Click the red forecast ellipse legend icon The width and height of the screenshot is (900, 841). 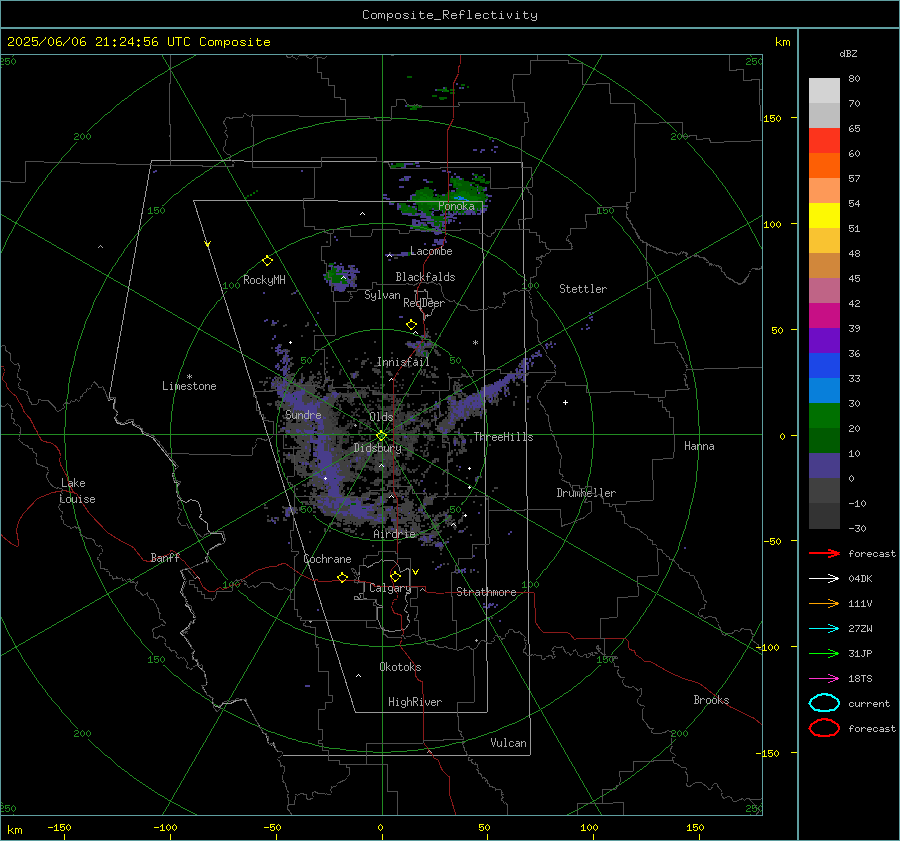tap(824, 728)
